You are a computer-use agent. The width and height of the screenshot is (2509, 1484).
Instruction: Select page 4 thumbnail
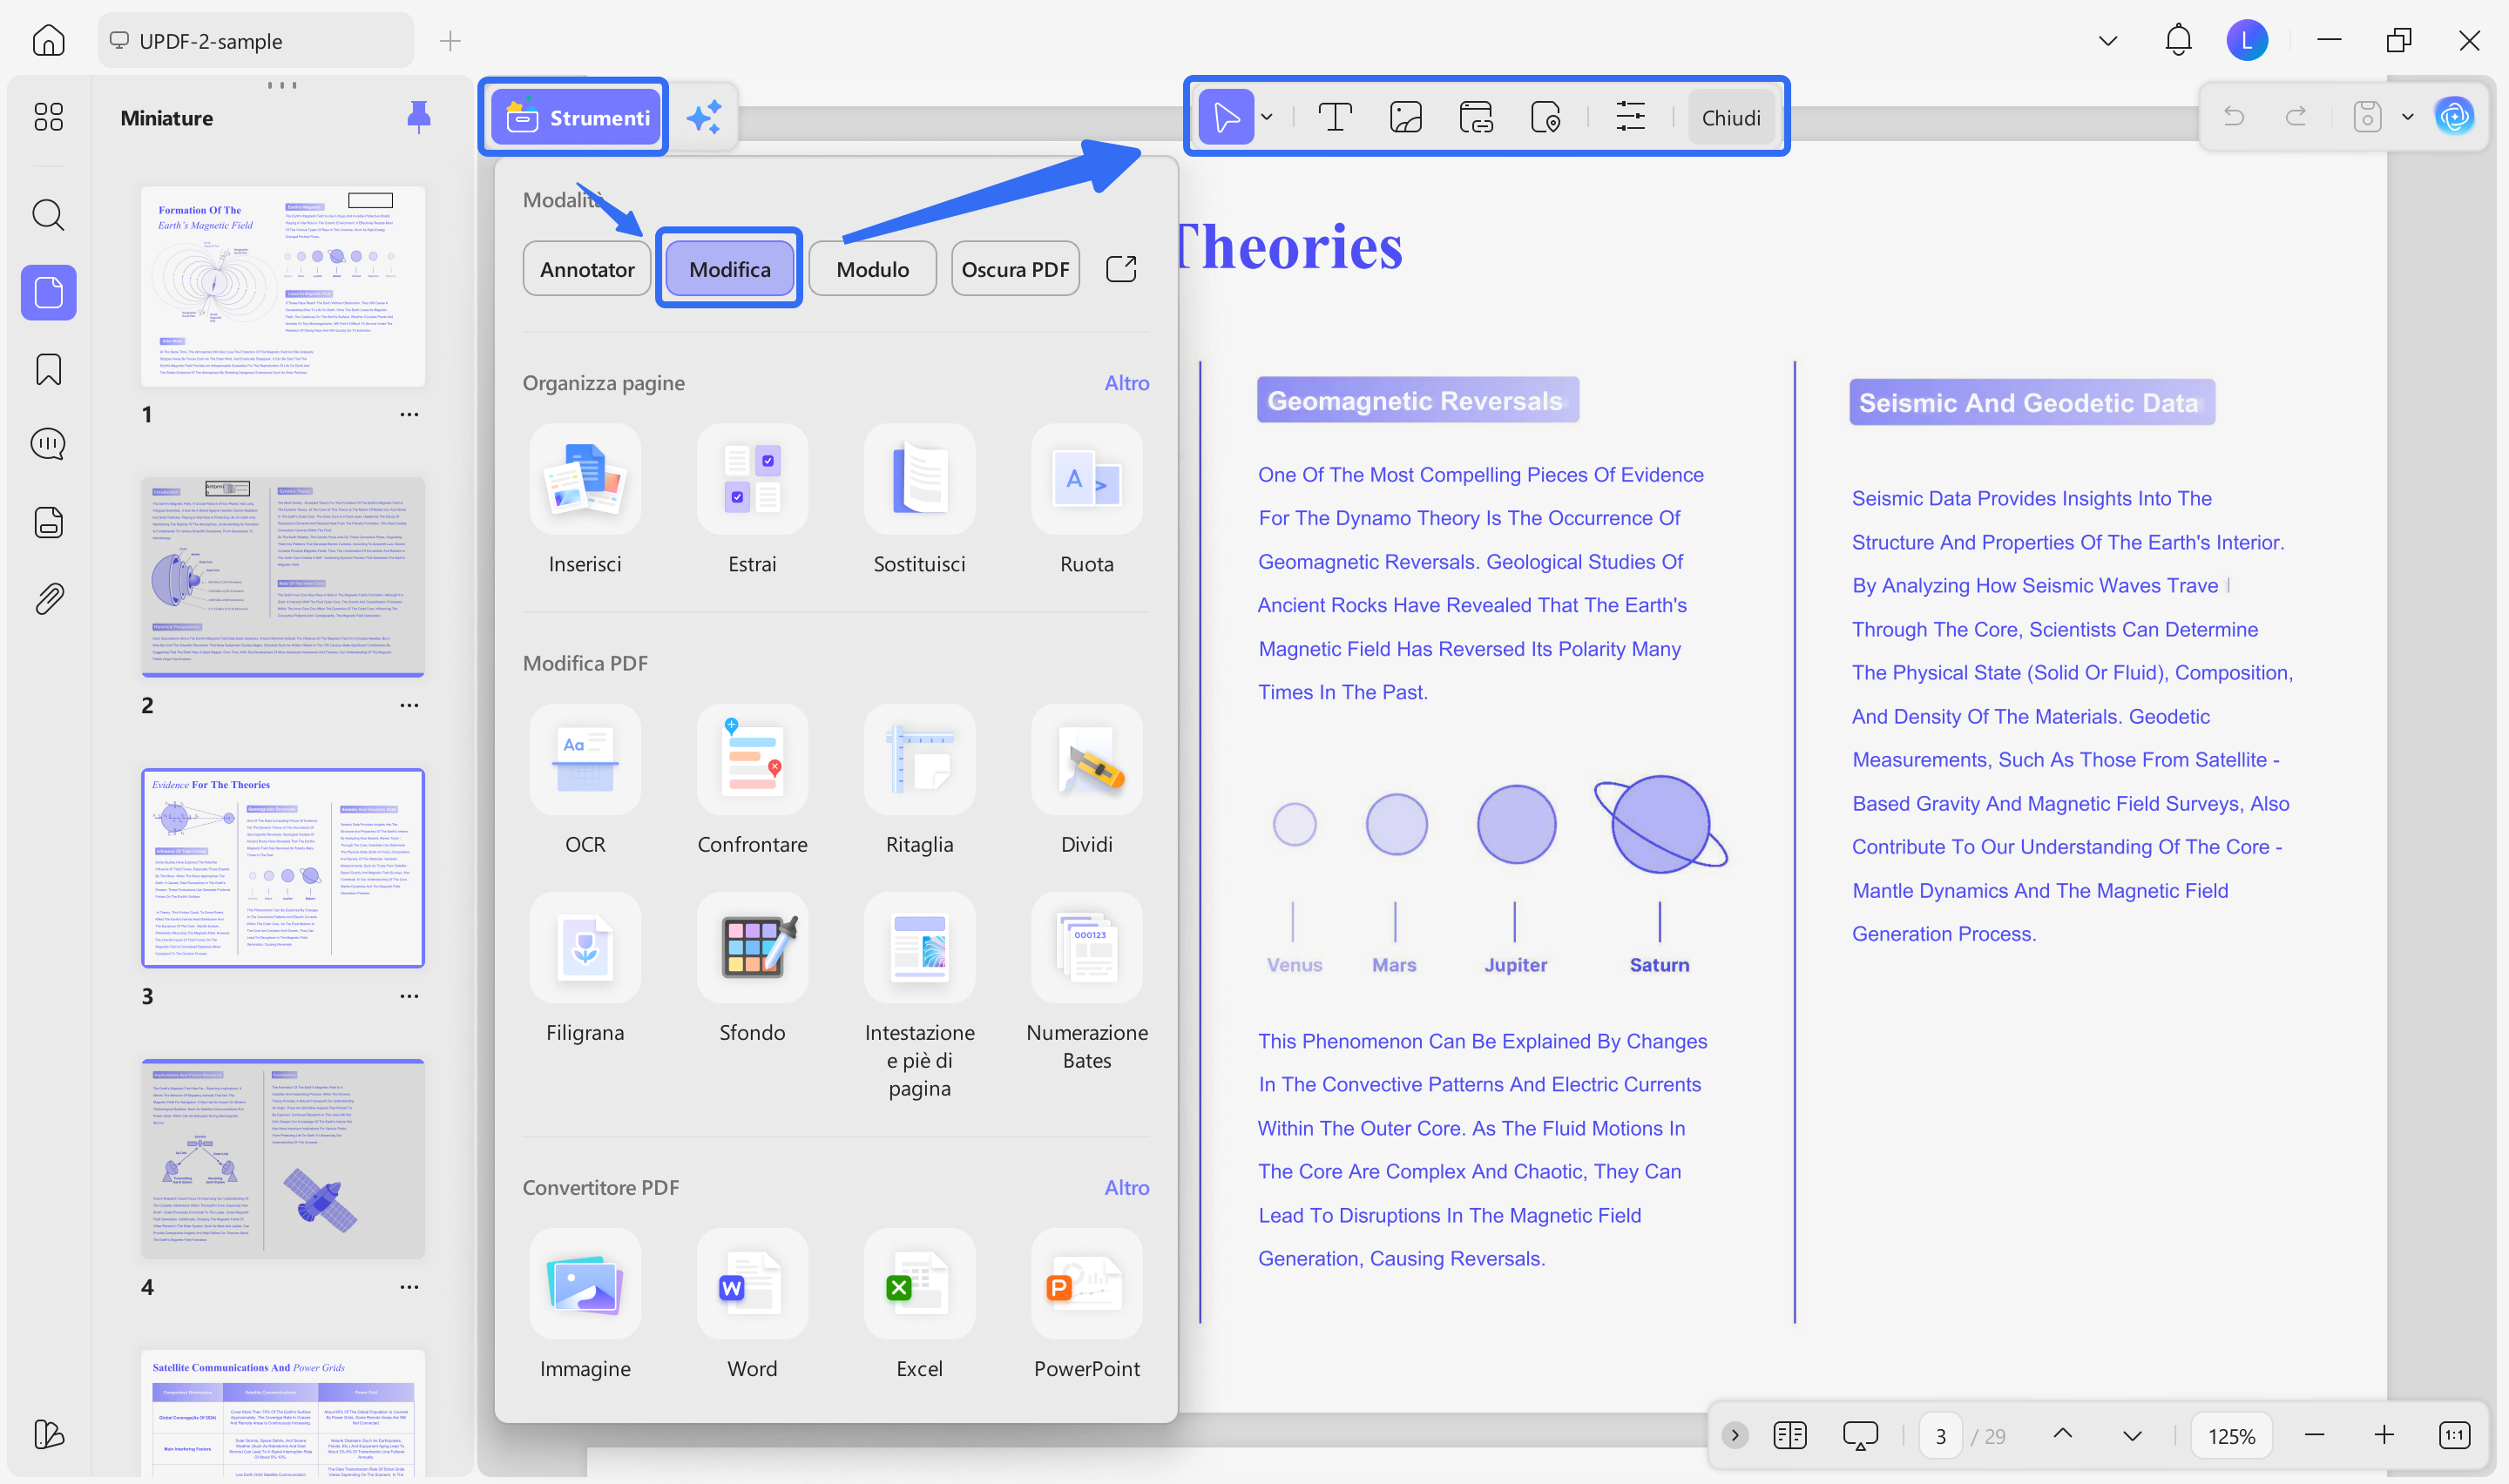[x=283, y=1159]
